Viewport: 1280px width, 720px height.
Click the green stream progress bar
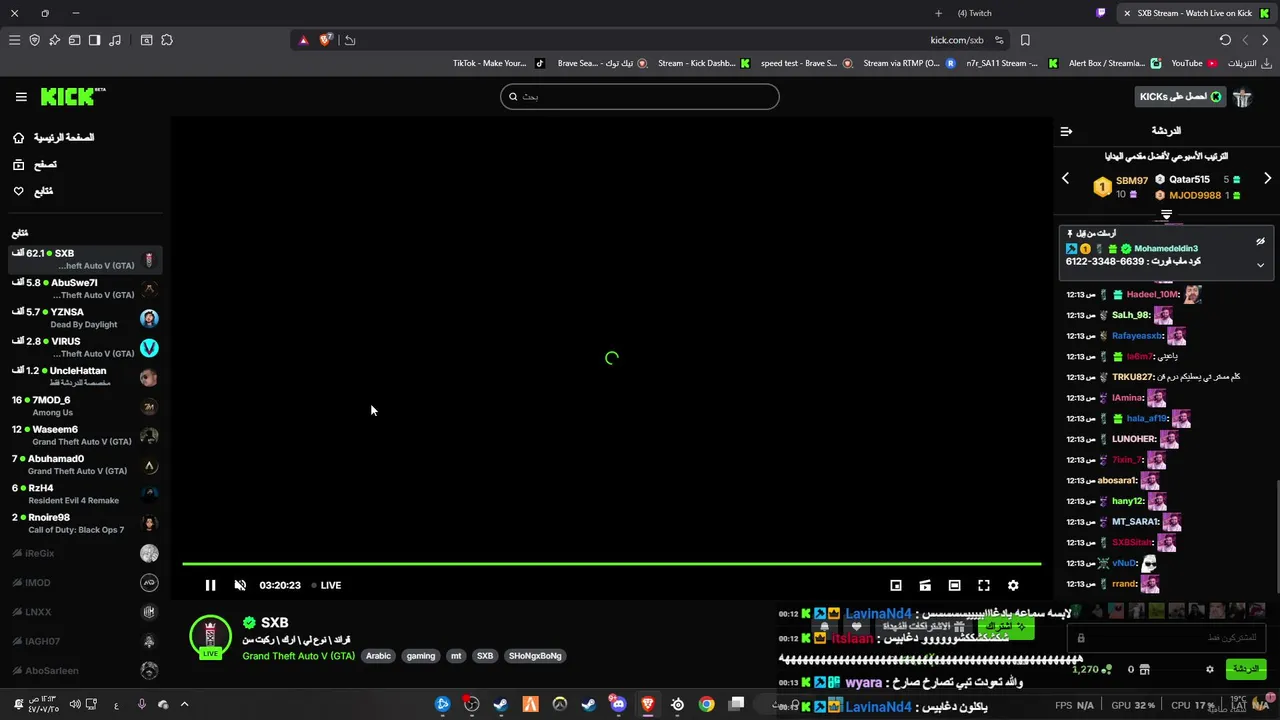click(x=611, y=564)
